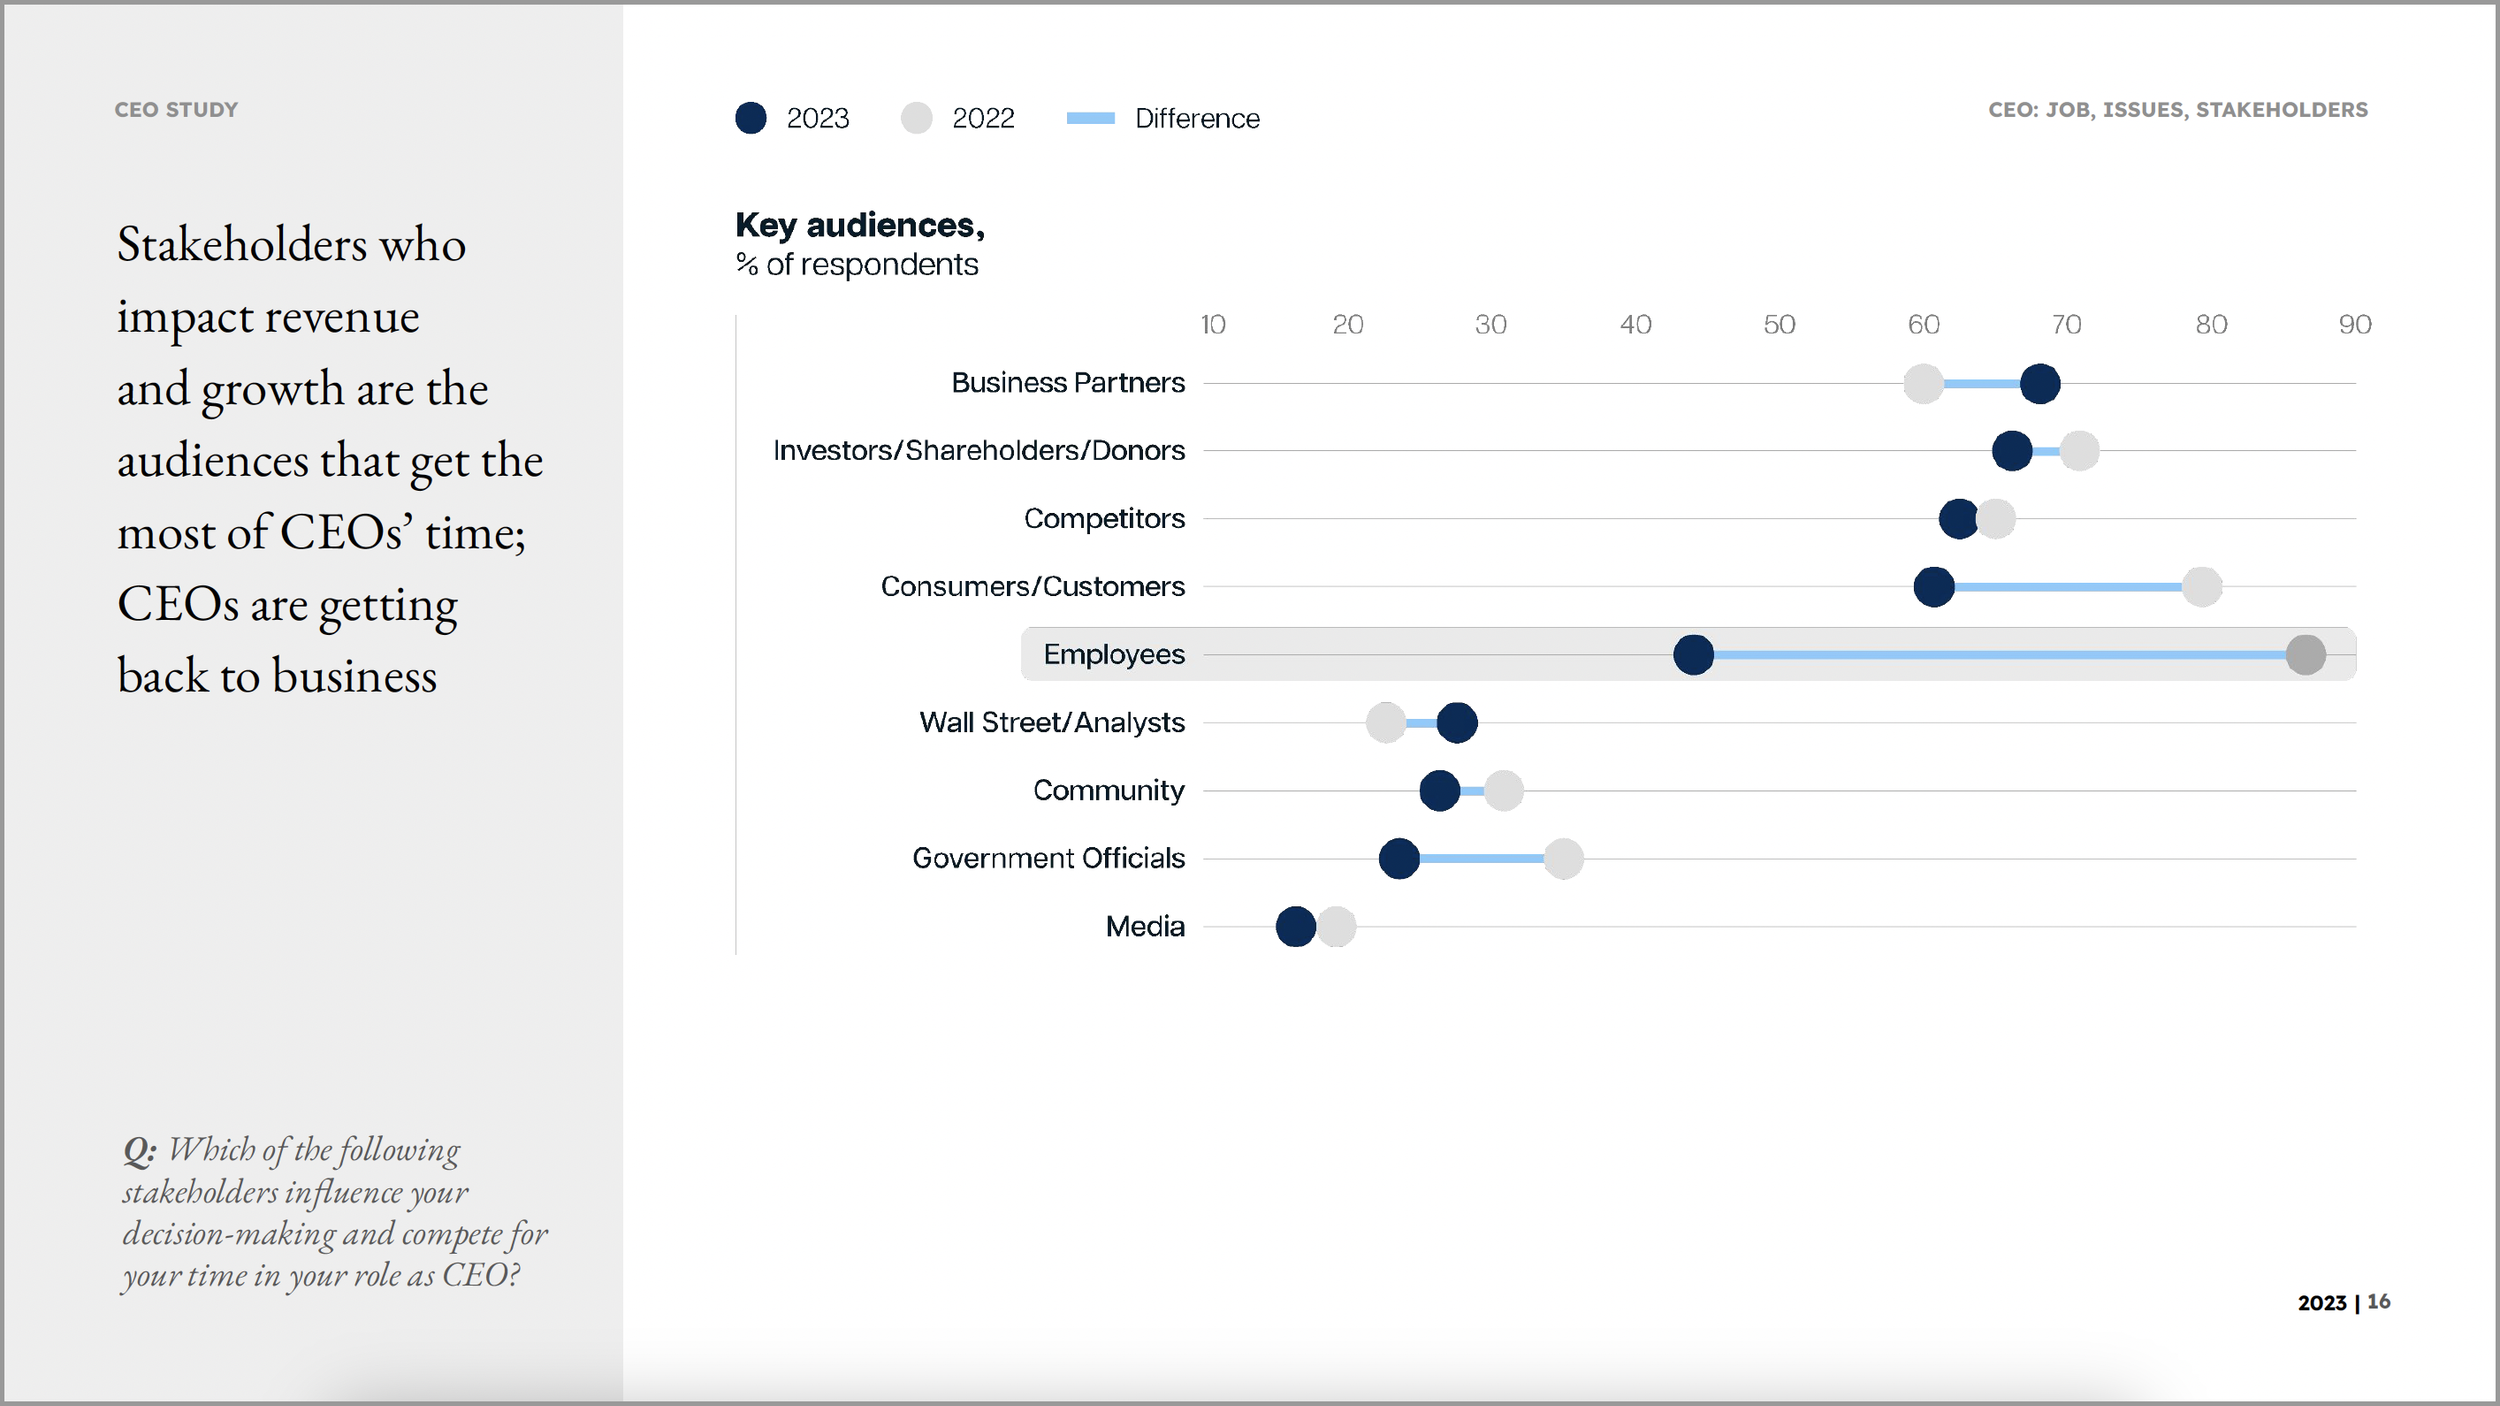Collapse the Competitors category row
Screen dimensions: 2500x1406
pos(1103,518)
